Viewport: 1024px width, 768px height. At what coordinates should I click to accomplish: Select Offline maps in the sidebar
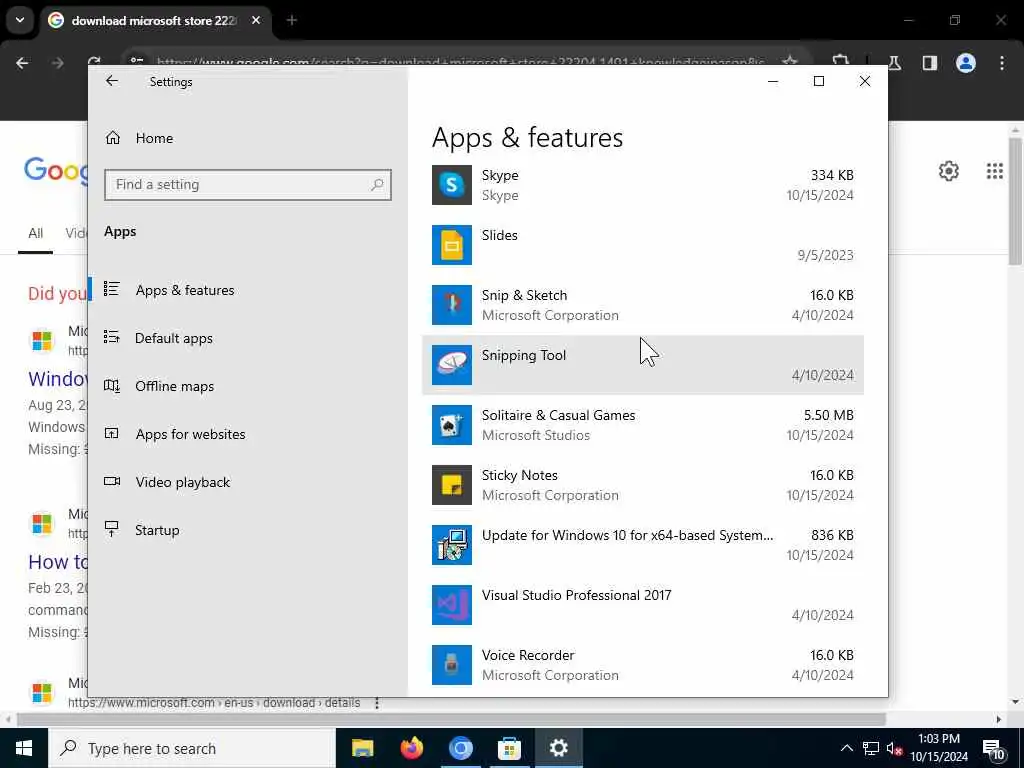click(x=174, y=386)
